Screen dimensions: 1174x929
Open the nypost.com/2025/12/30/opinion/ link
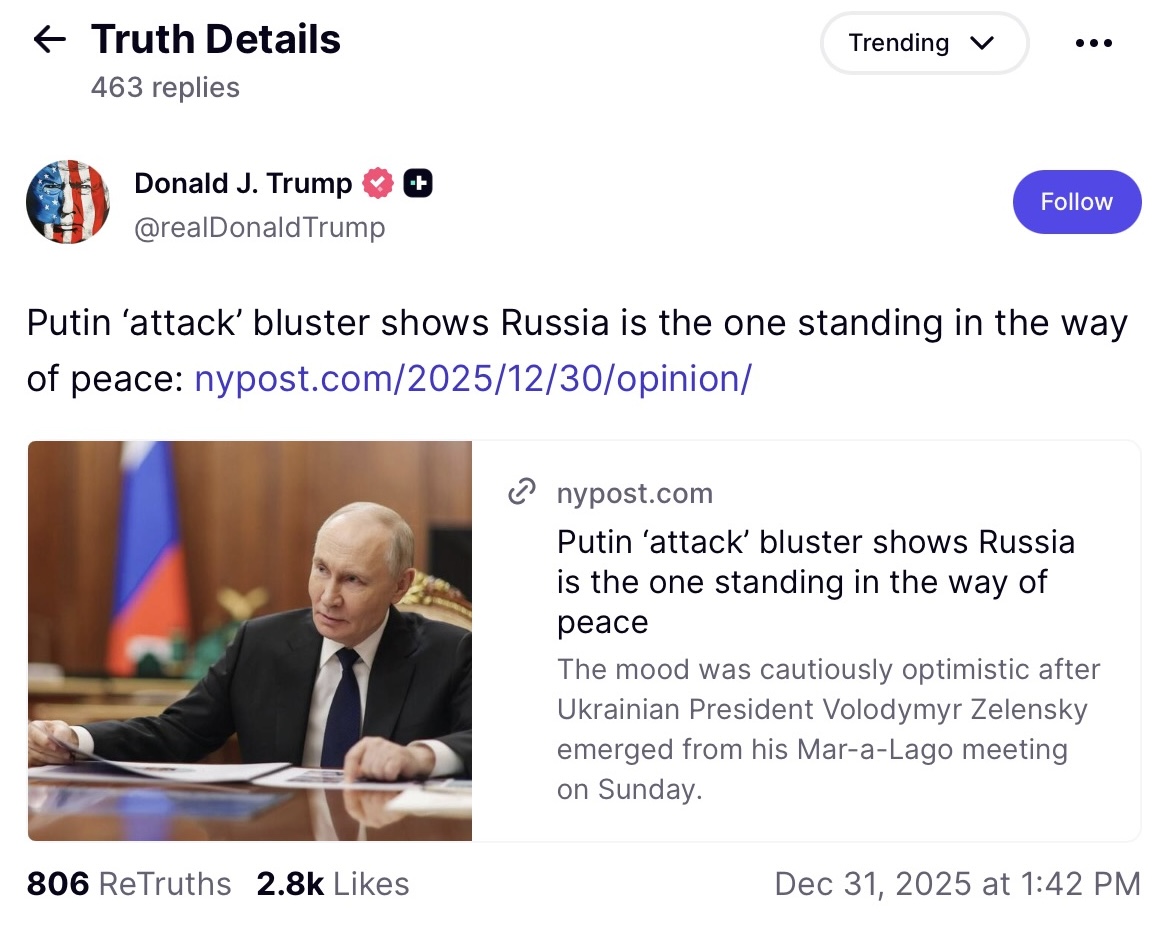[473, 379]
